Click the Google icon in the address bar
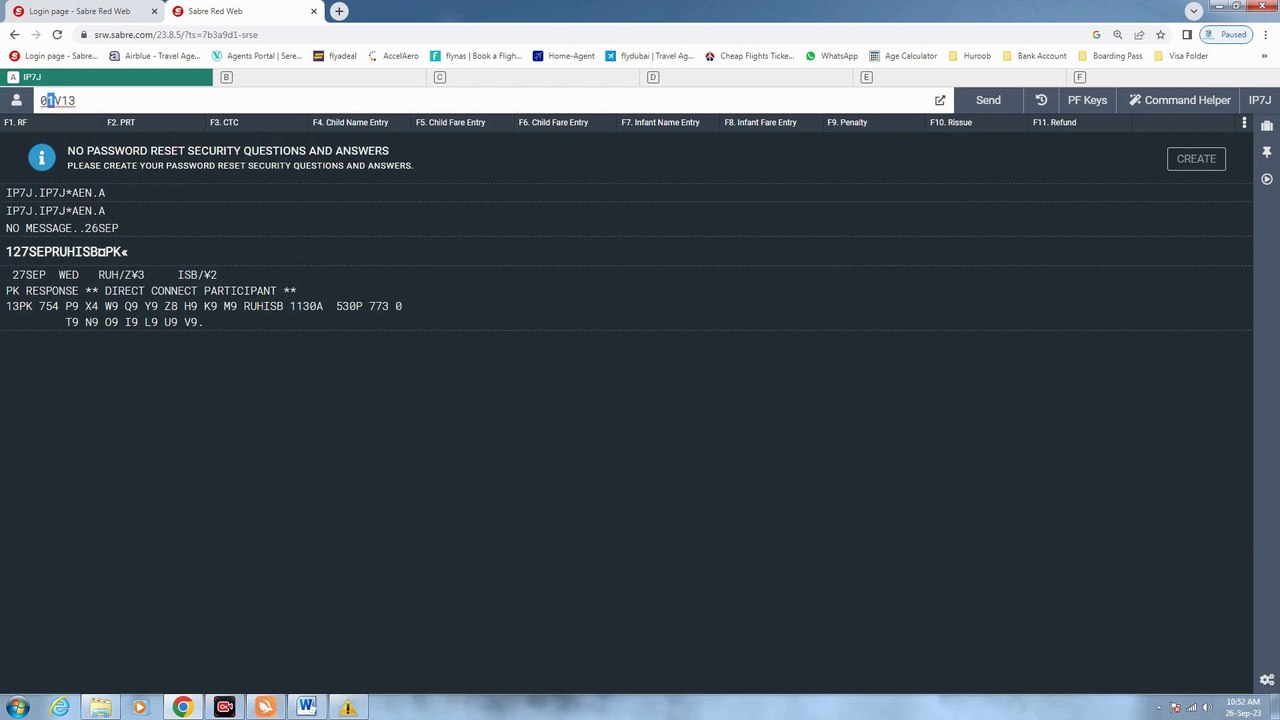 1096,35
